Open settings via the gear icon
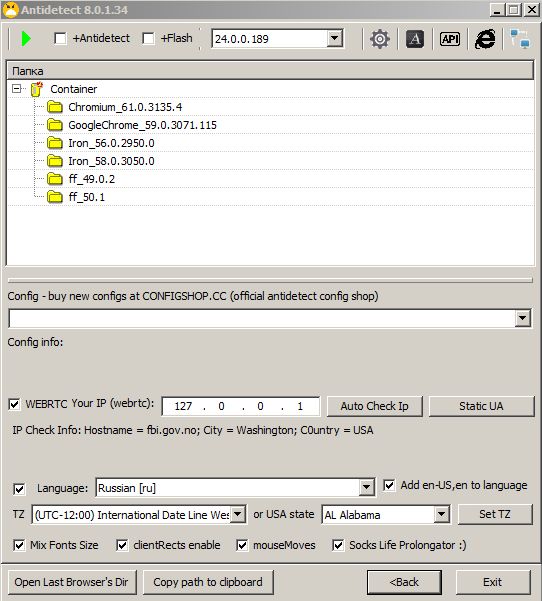542x601 pixels. point(379,39)
